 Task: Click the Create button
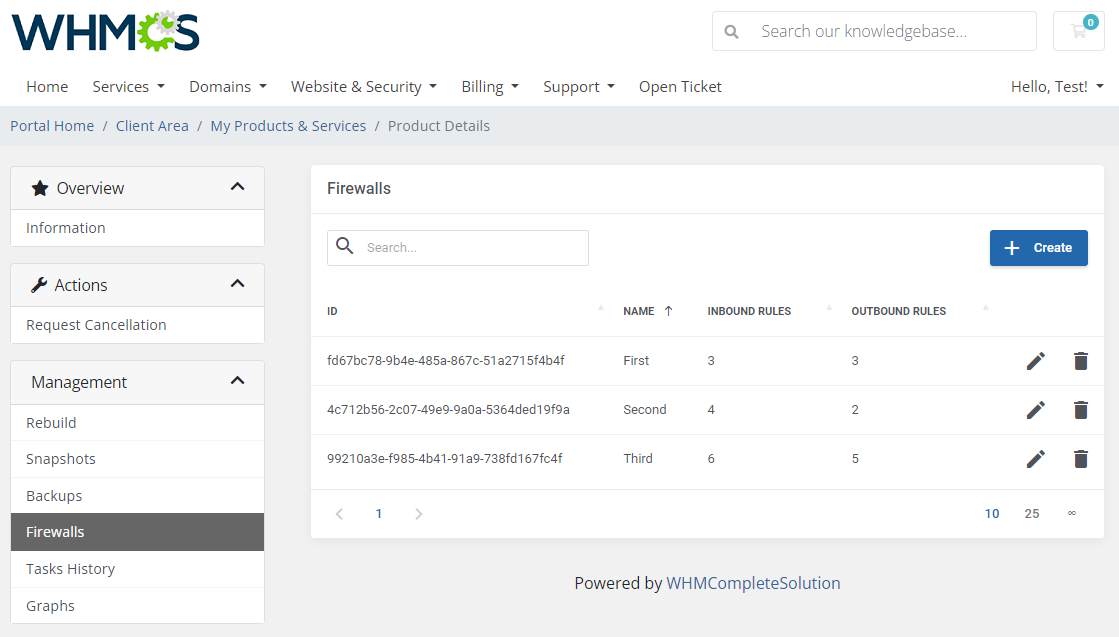coord(1038,247)
